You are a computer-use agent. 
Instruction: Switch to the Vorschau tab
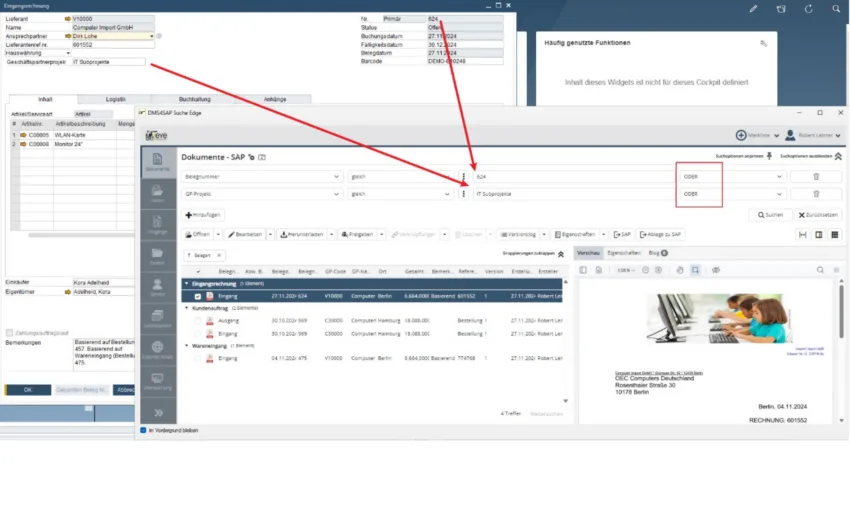pyautogui.click(x=588, y=253)
